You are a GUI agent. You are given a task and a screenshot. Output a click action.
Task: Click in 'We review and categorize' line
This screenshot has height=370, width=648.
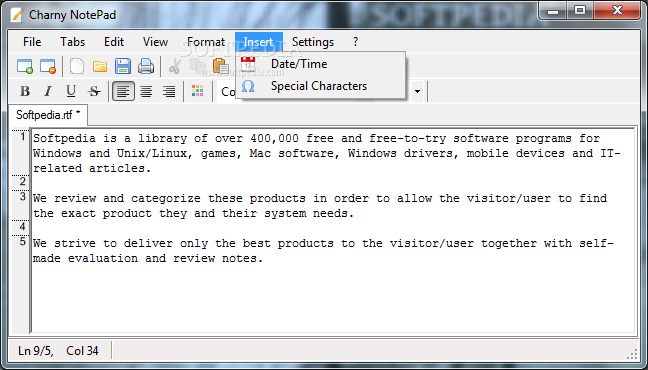(x=320, y=198)
